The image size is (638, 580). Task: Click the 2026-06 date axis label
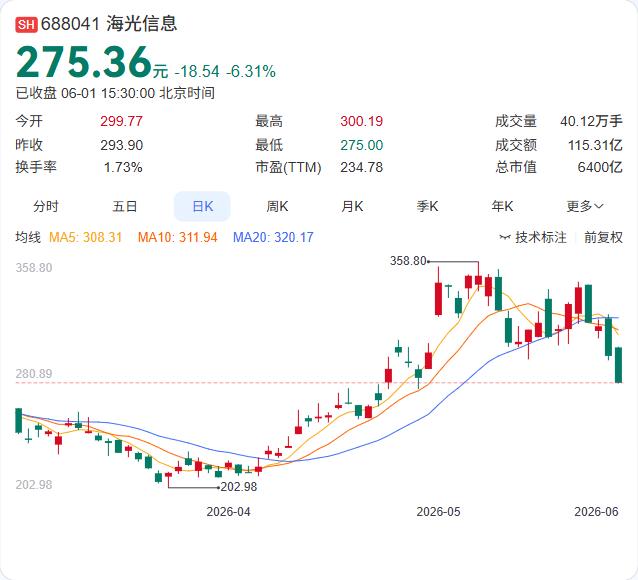pyautogui.click(x=596, y=512)
